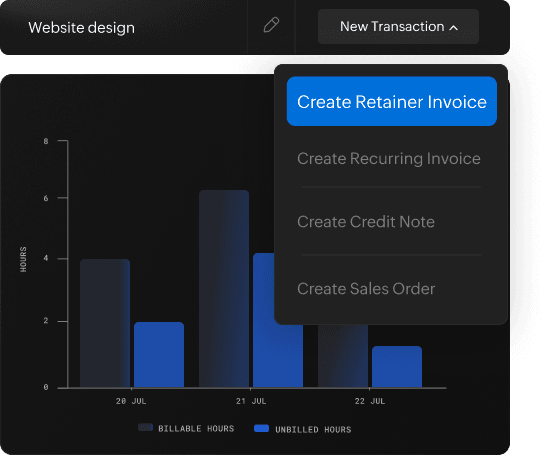This screenshot has width=550, height=455.
Task: Collapse menu via the New Transaction chevron
Action: click(454, 27)
